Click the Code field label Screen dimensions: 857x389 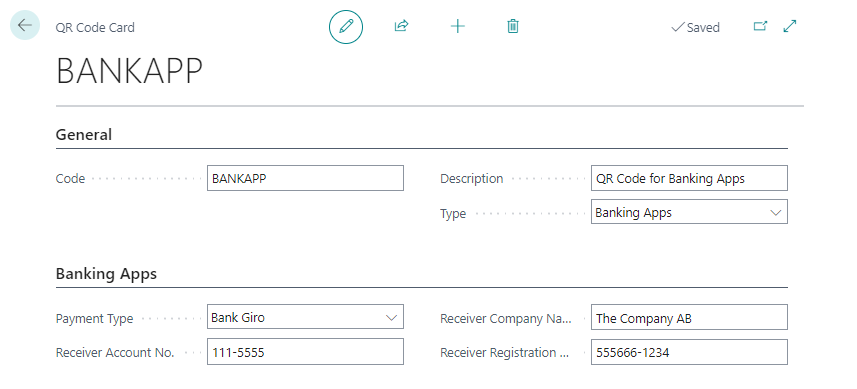71,179
